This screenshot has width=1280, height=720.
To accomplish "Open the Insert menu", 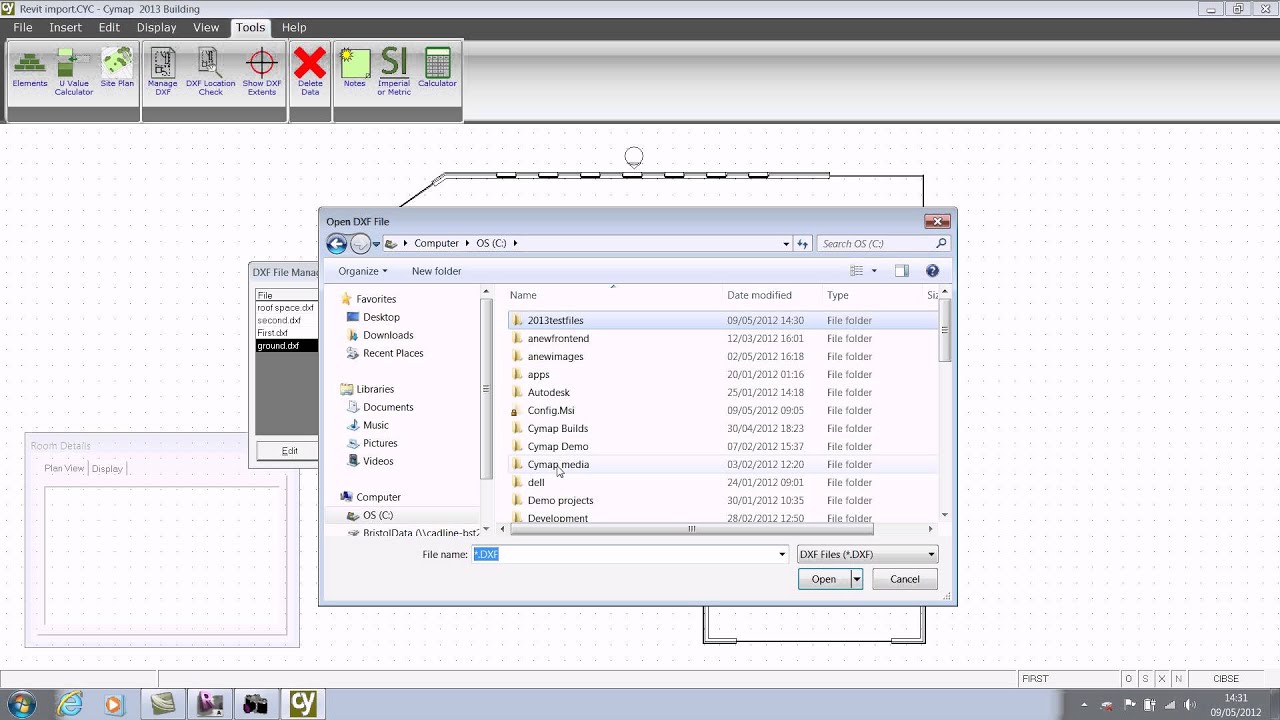I will pyautogui.click(x=66, y=27).
